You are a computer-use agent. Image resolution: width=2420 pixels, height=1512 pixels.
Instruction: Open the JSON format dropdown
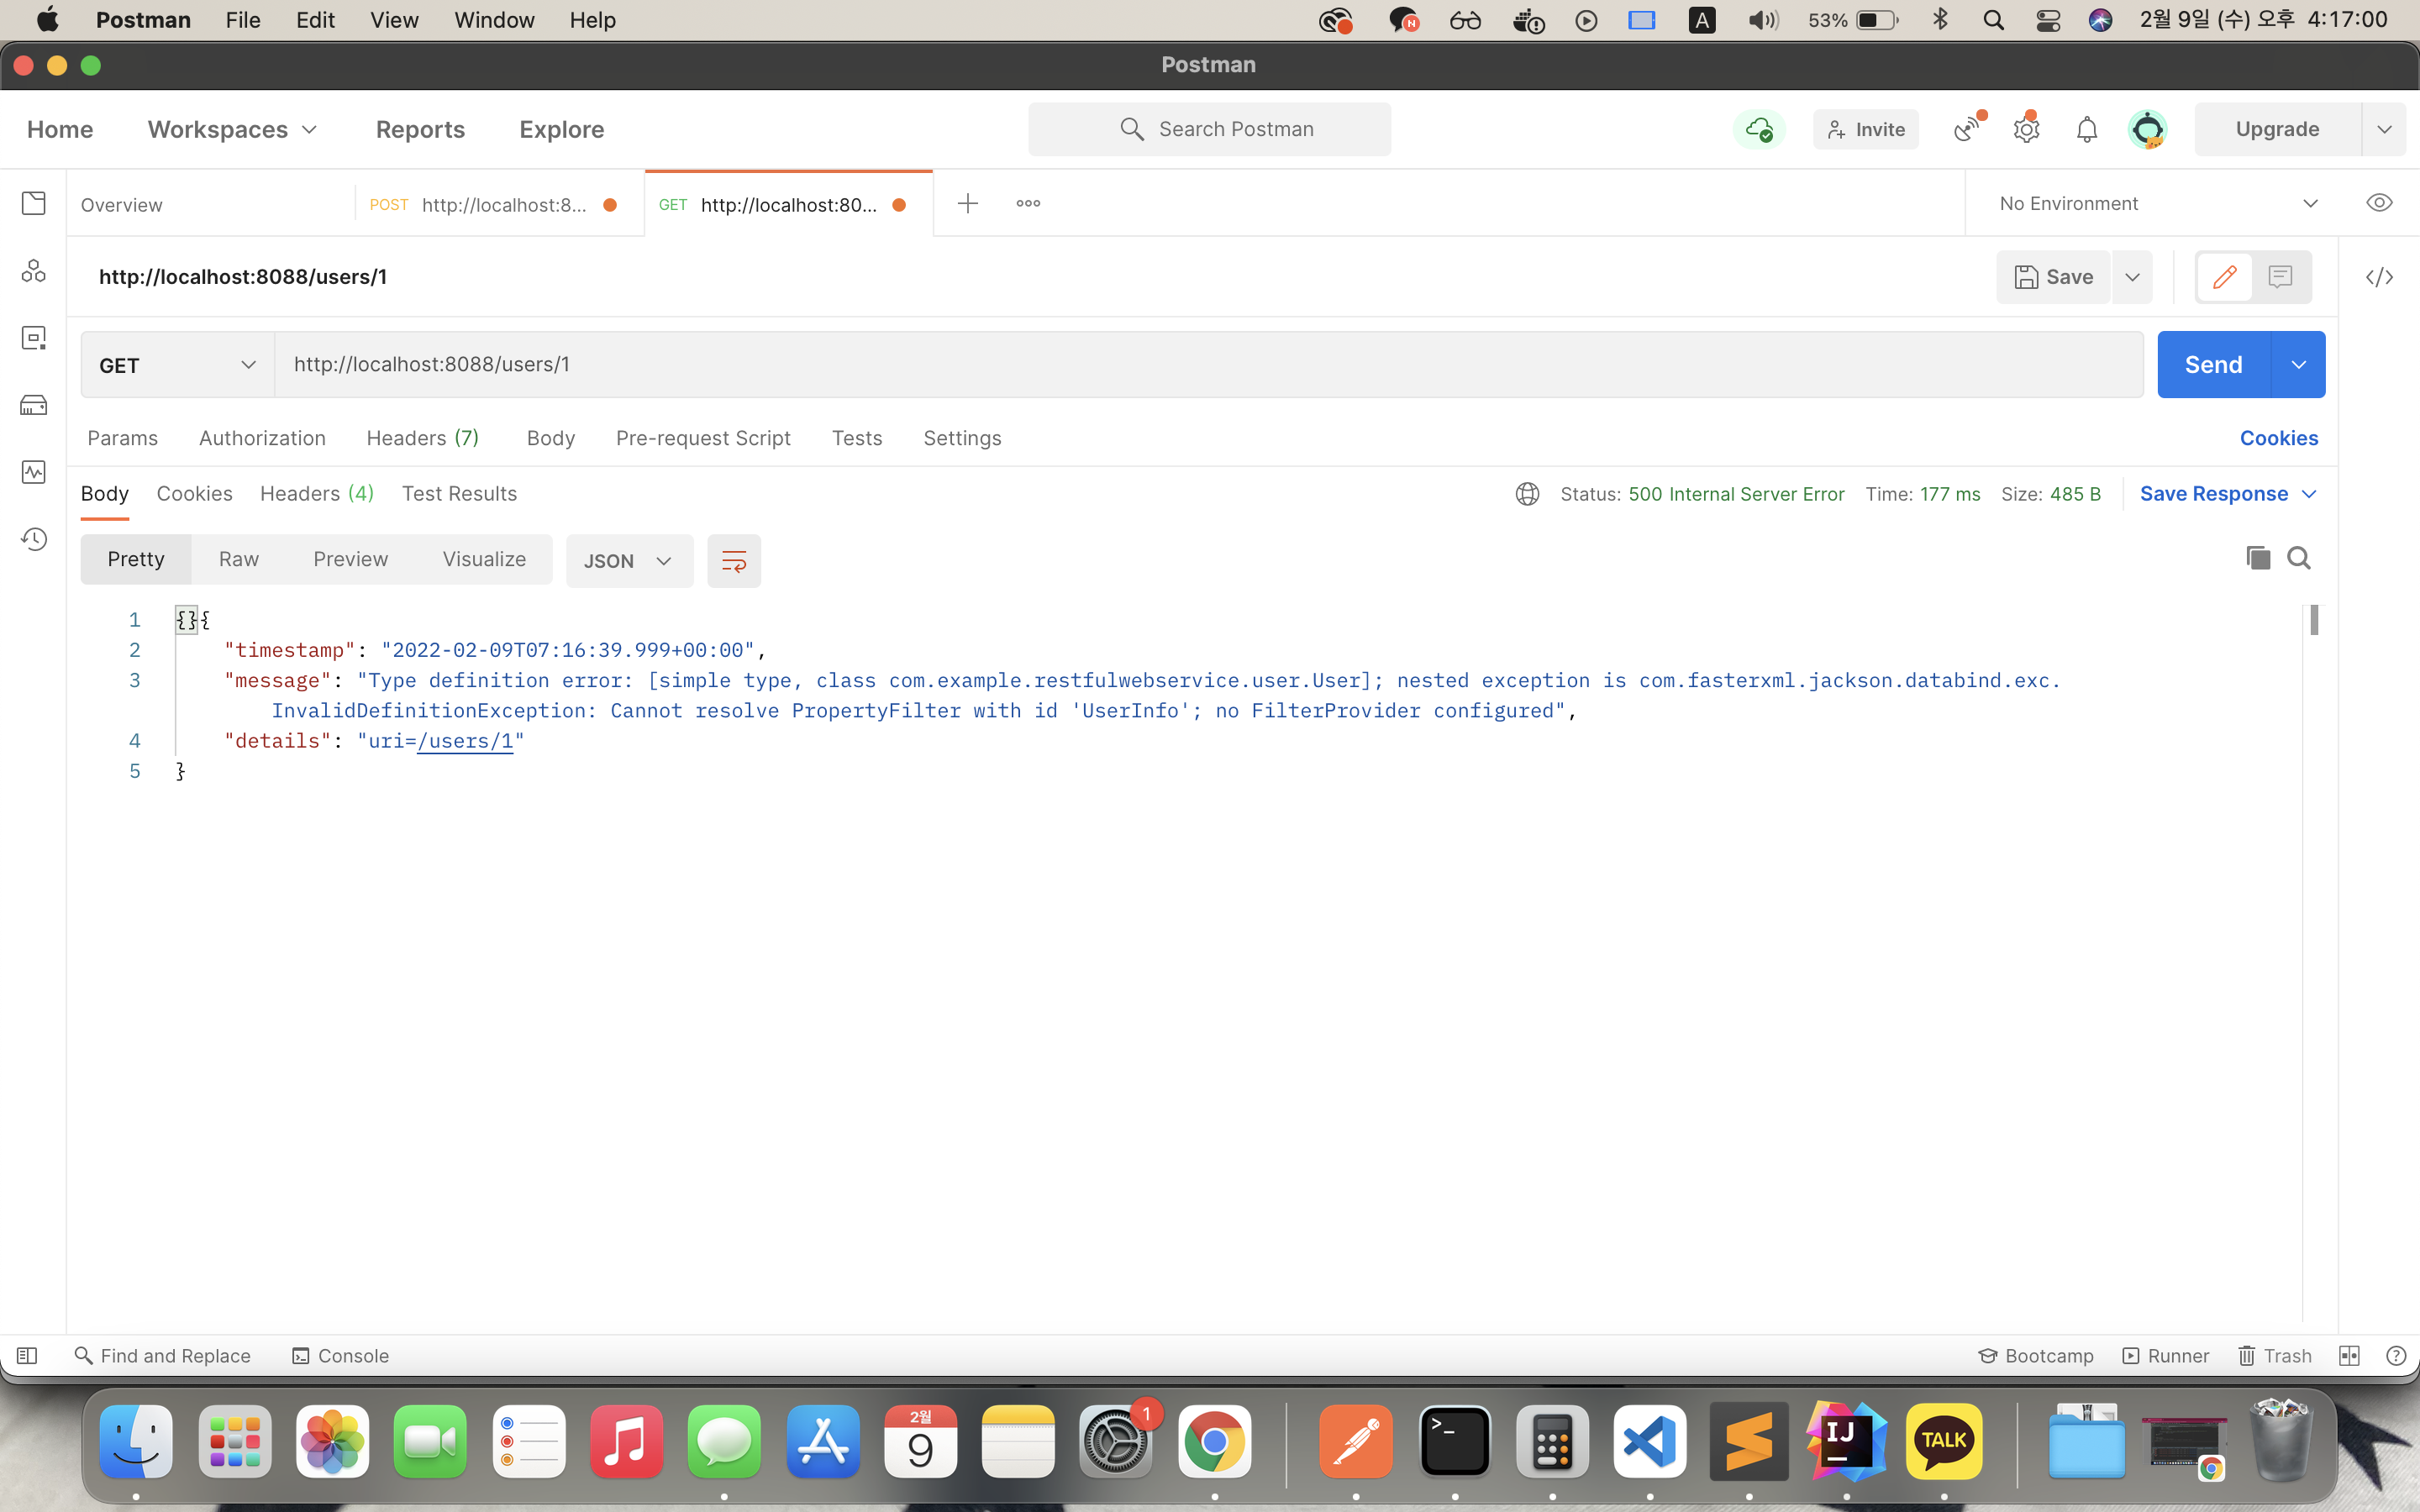[628, 561]
